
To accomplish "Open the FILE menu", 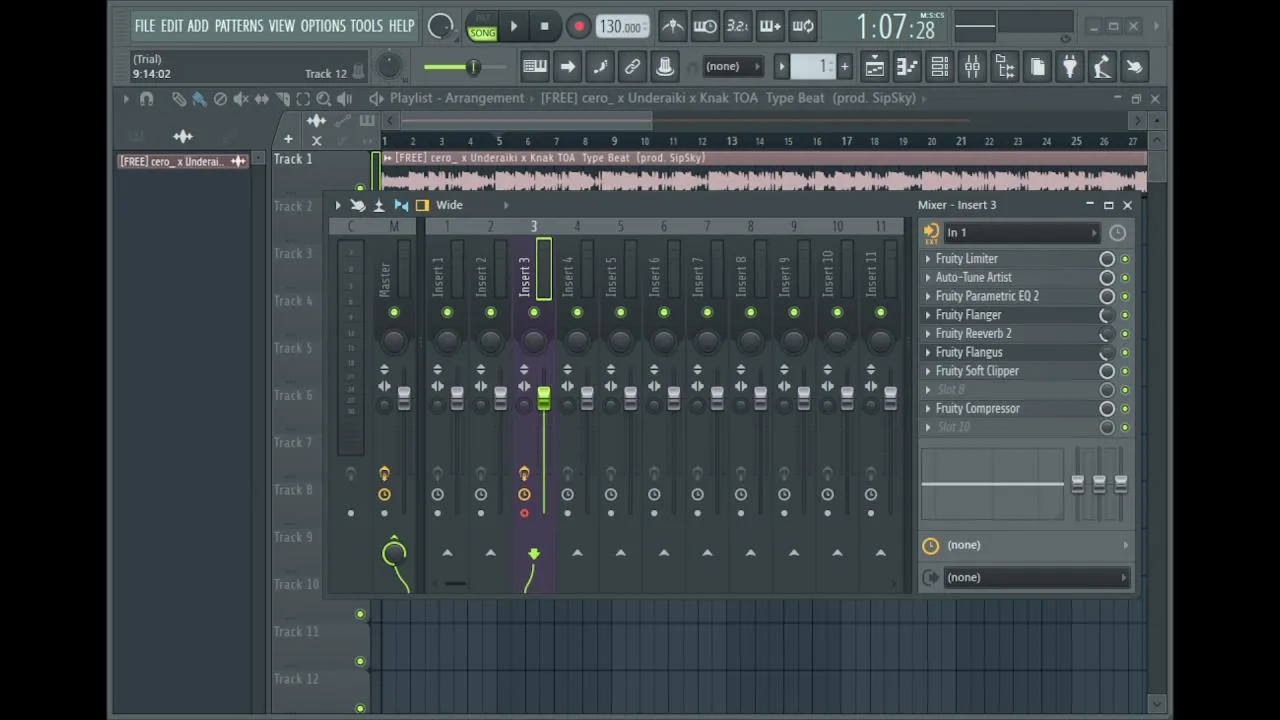I will point(145,26).
